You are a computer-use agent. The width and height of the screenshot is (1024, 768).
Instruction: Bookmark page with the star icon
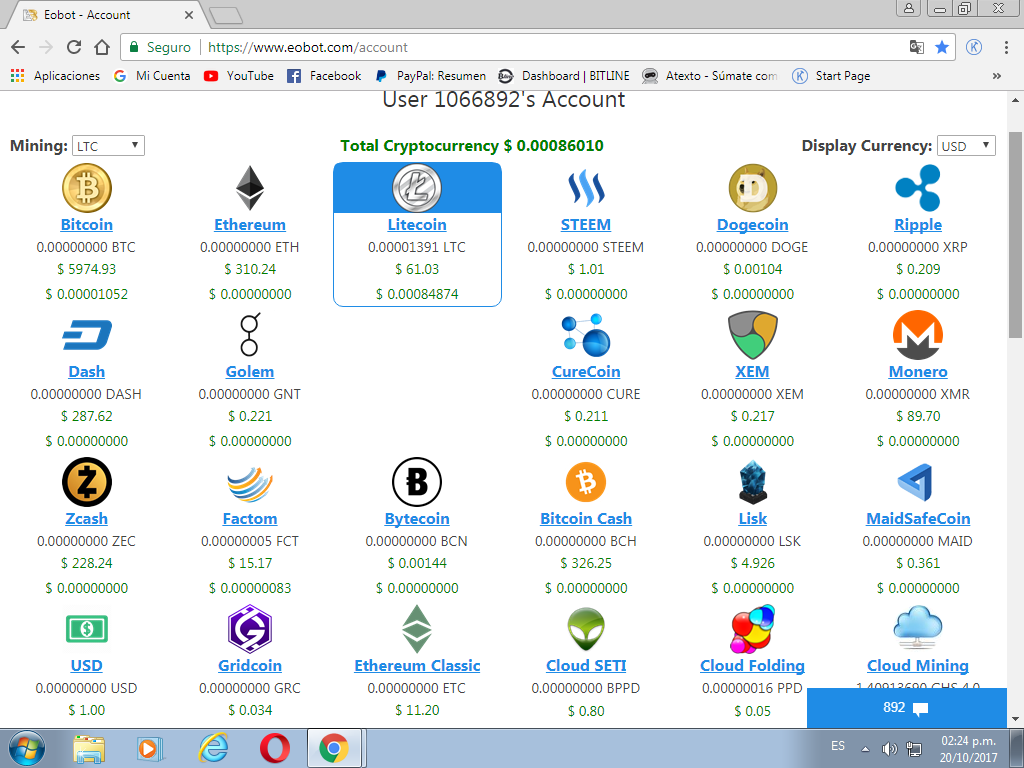tap(942, 47)
